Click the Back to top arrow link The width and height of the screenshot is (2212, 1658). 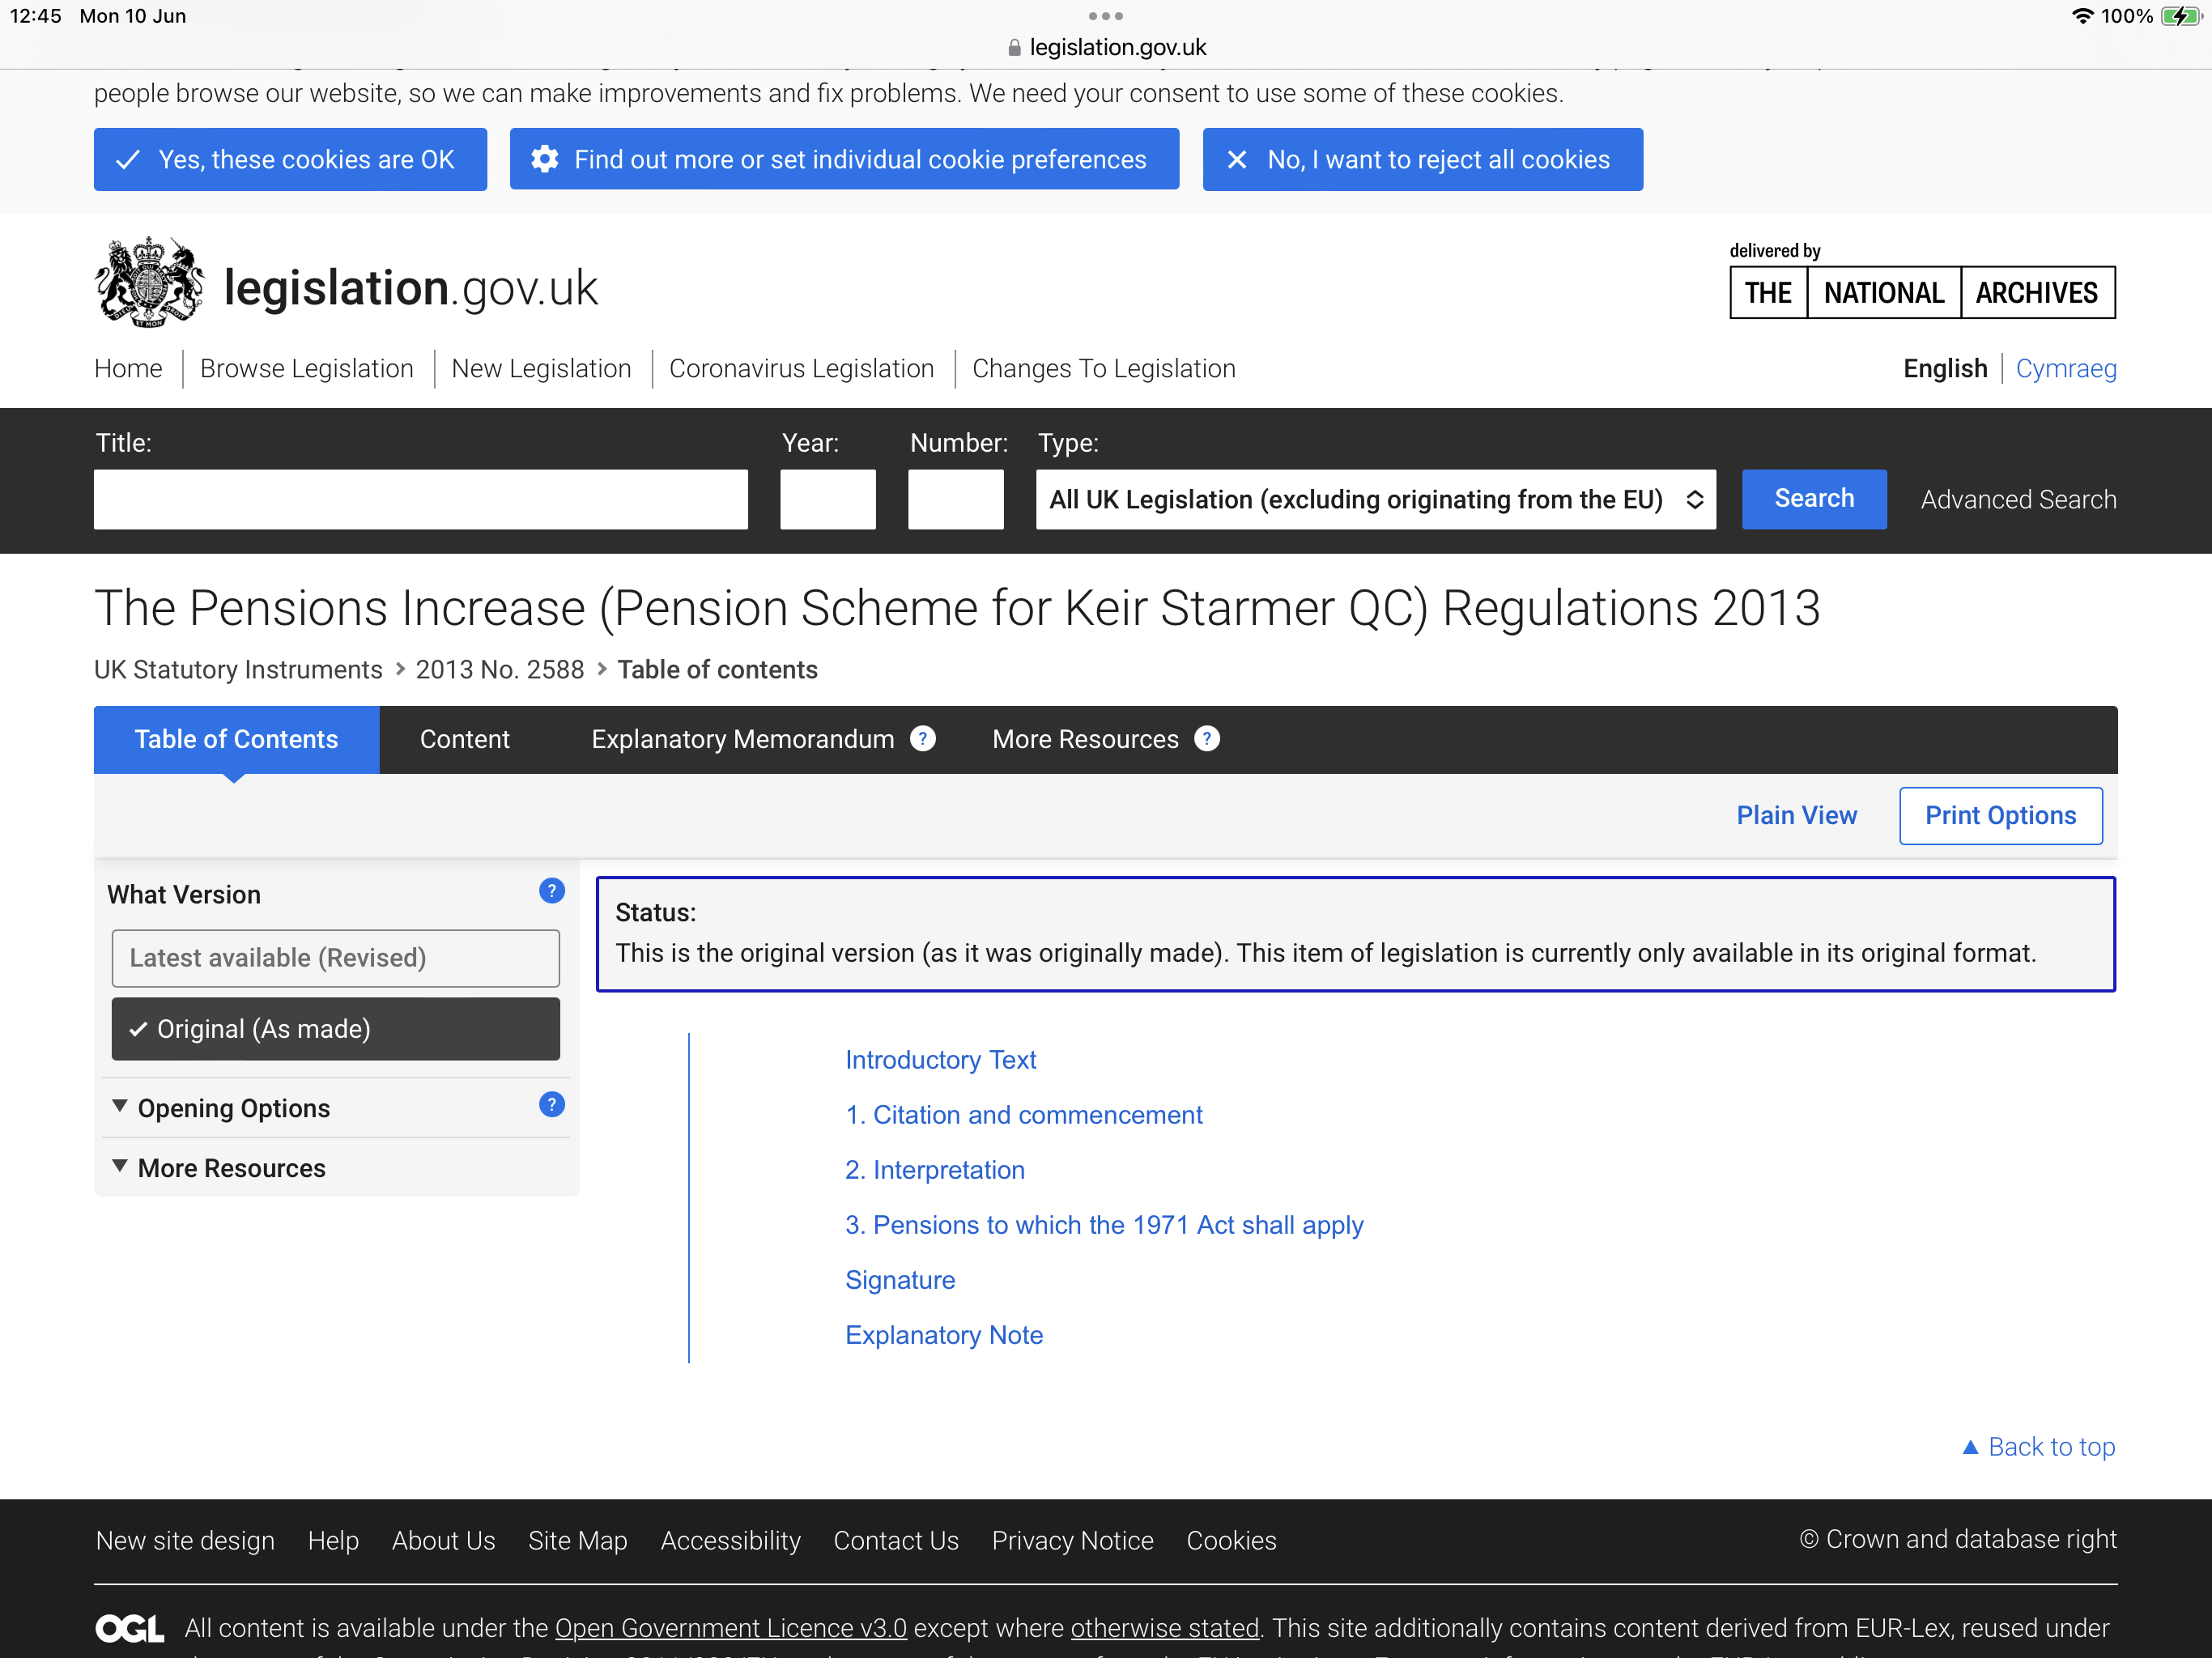(2038, 1447)
